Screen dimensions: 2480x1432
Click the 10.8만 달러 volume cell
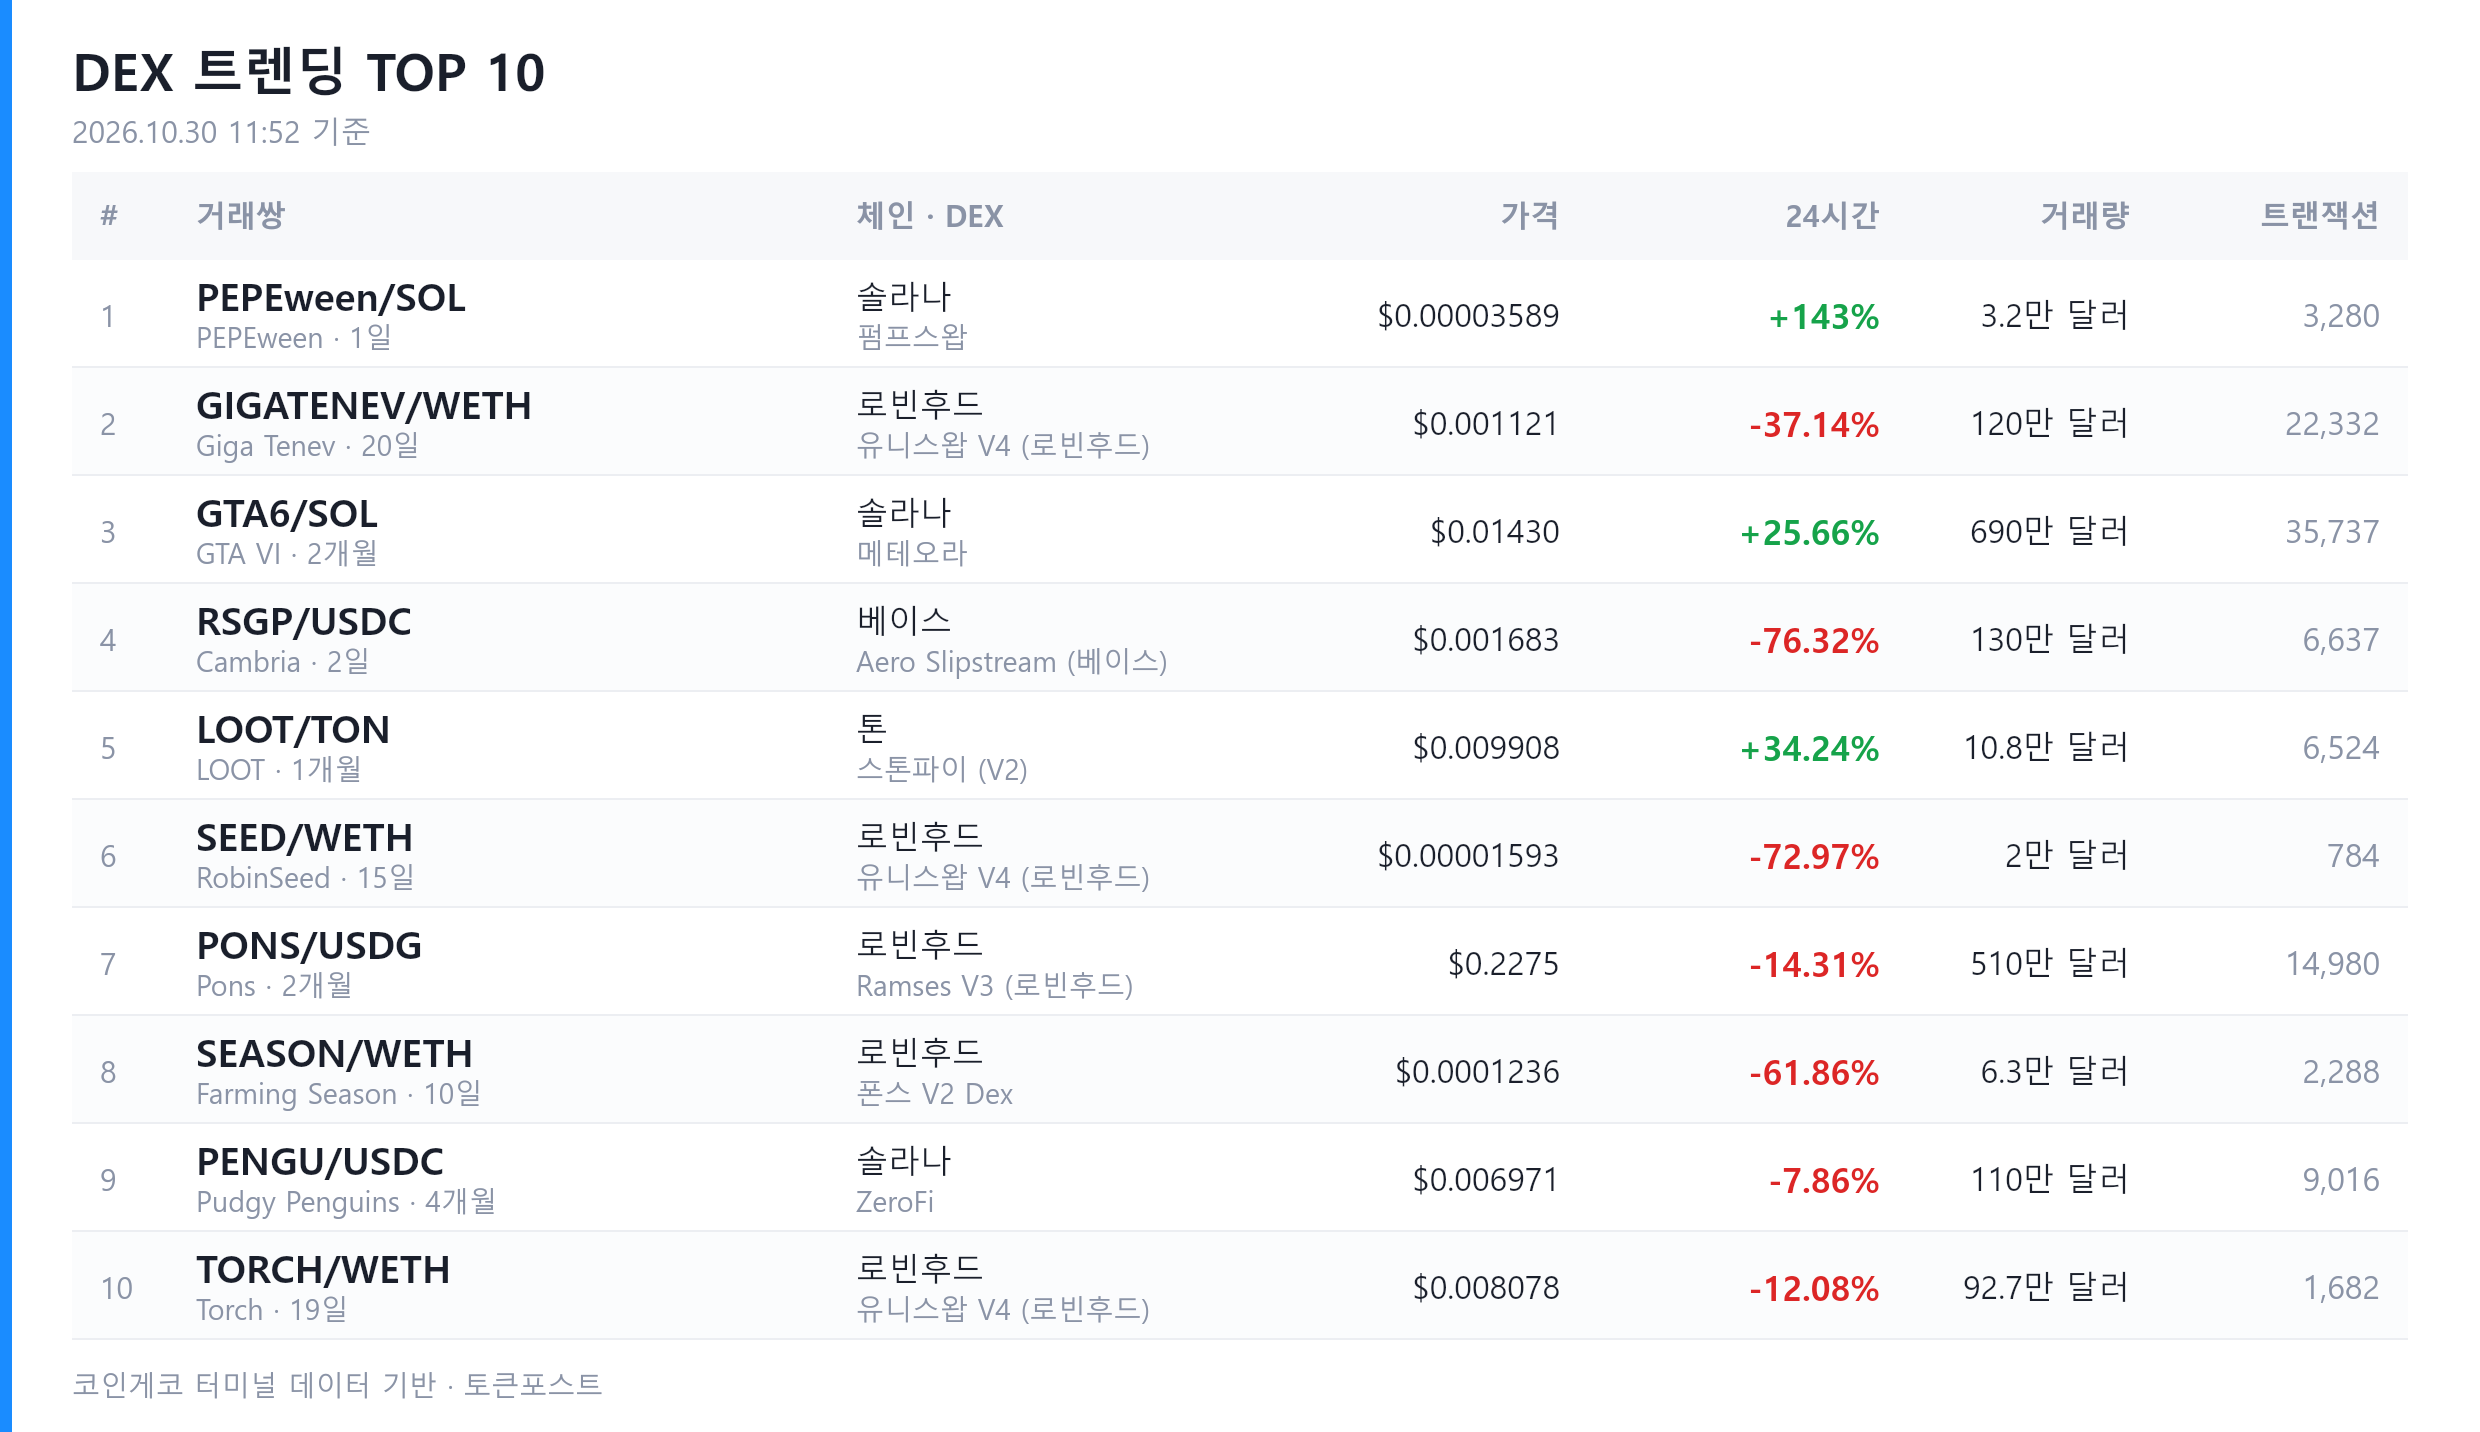click(x=2046, y=748)
